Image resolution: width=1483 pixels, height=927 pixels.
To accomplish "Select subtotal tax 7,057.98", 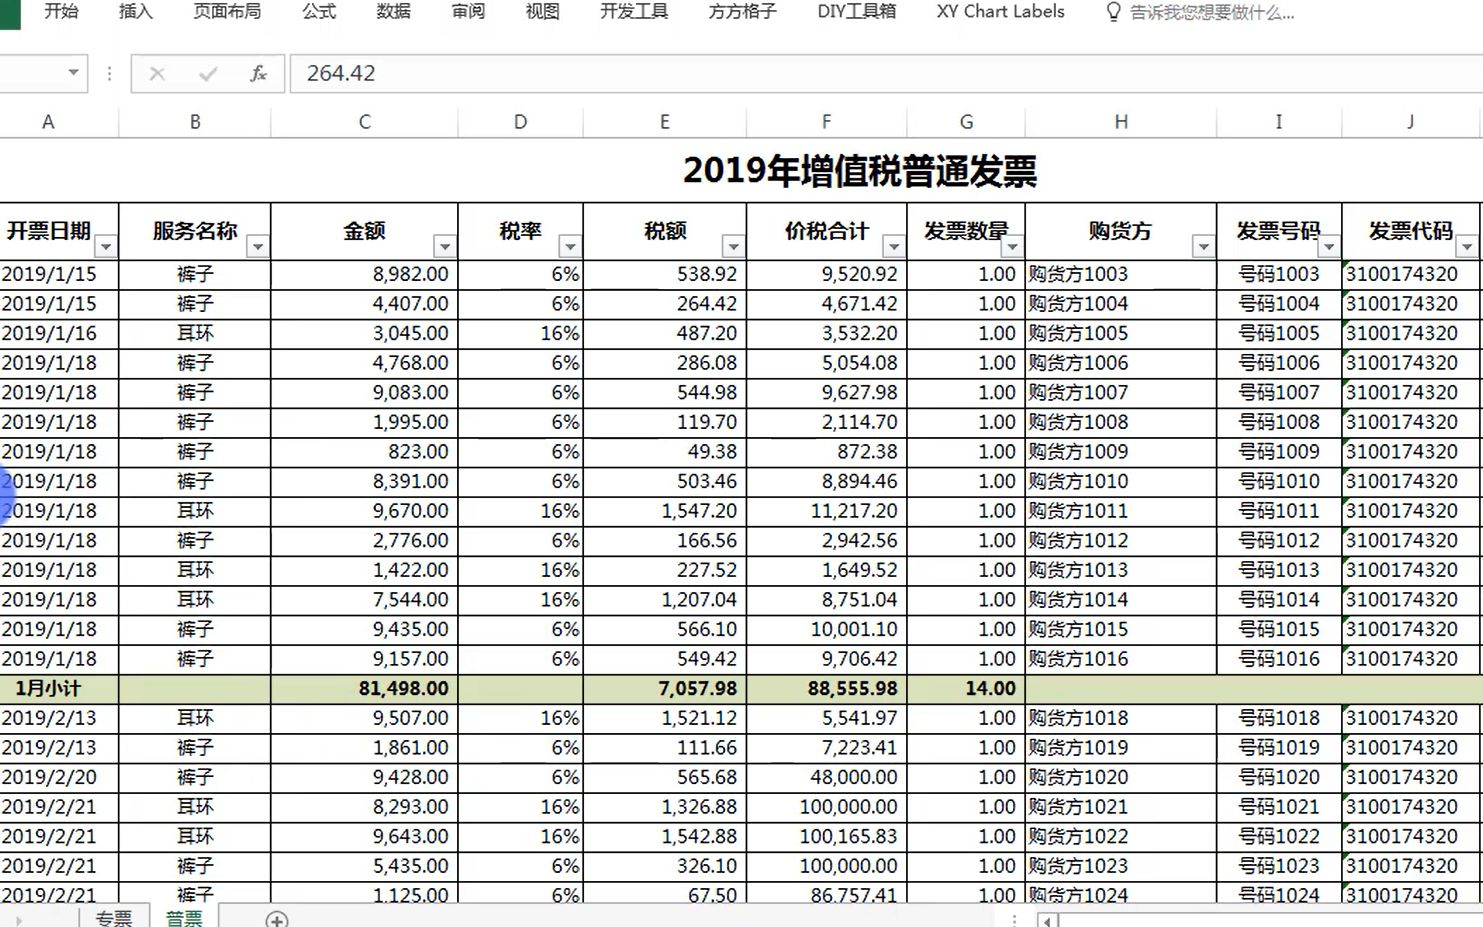I will pos(664,689).
